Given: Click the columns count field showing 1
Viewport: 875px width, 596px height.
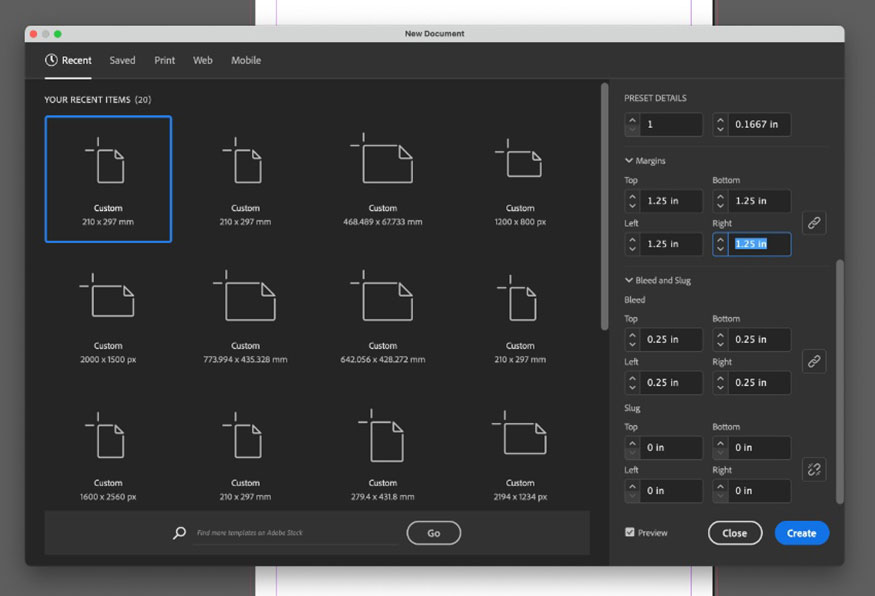Looking at the screenshot, I should pyautogui.click(x=671, y=124).
